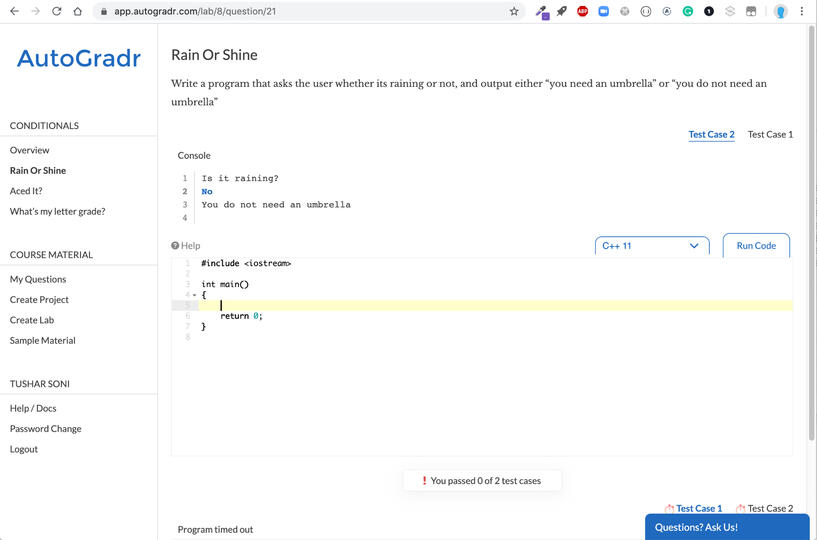Click the 'int main()' code line
This screenshot has width=817, height=540.
(x=225, y=284)
